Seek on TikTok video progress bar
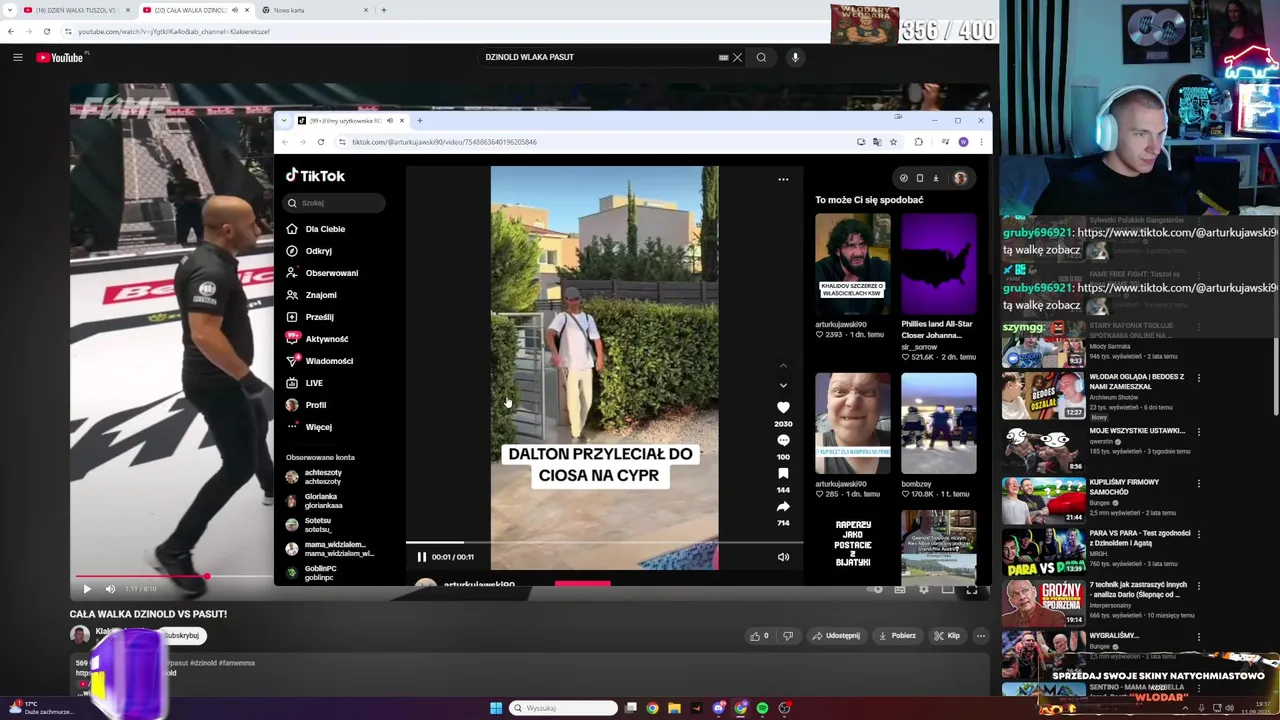1280x720 pixels. [x=604, y=544]
